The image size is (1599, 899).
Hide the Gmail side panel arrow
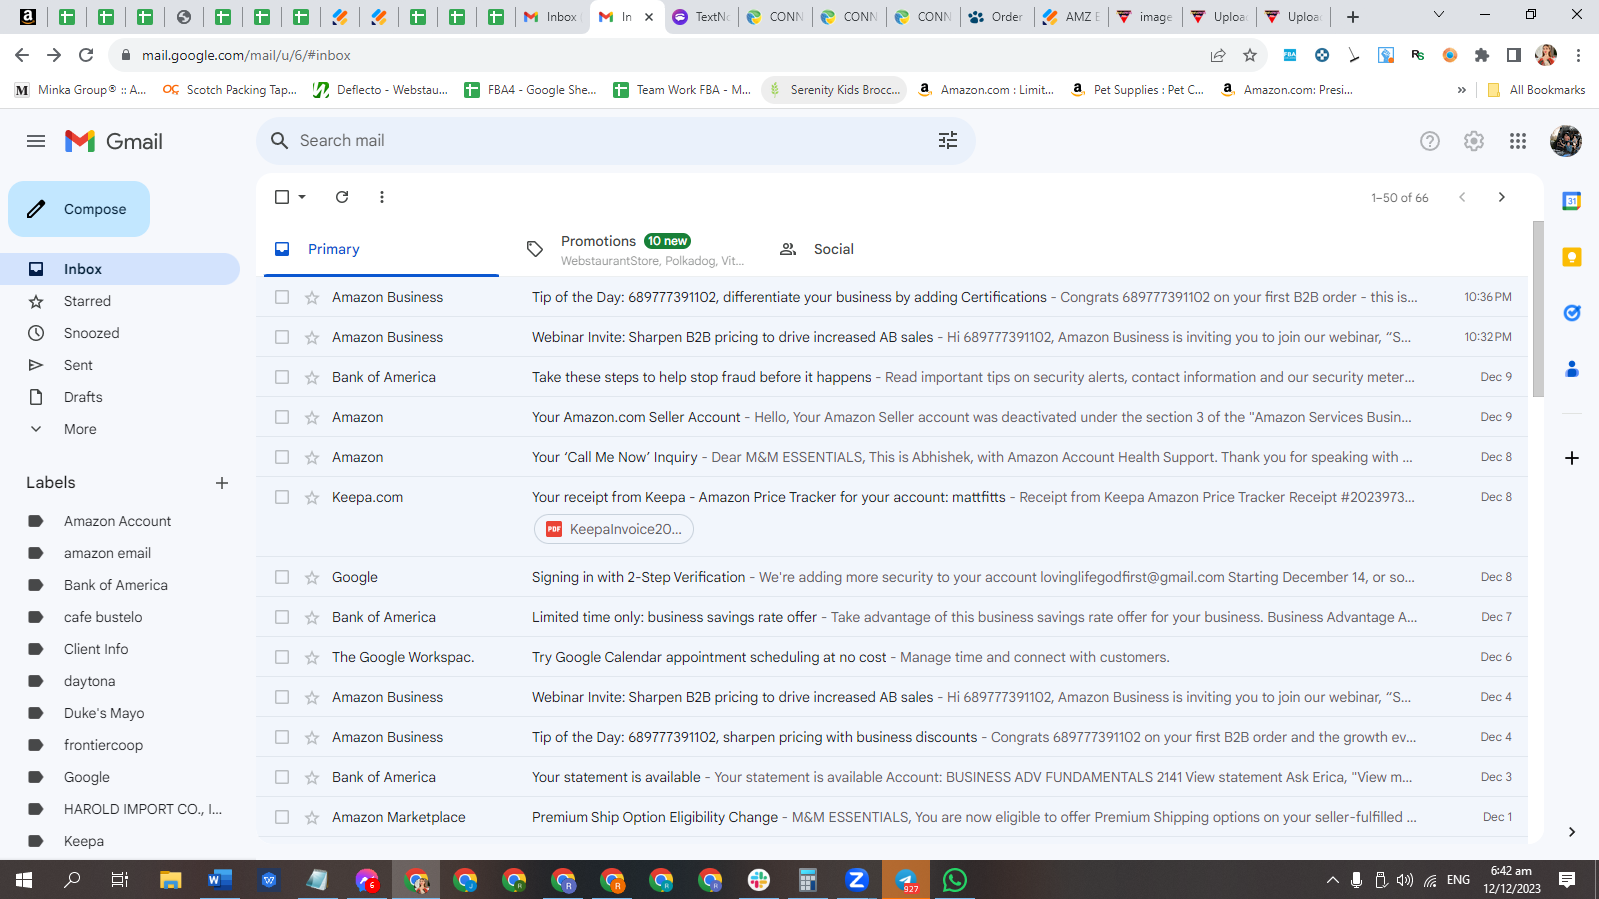coord(1572,832)
